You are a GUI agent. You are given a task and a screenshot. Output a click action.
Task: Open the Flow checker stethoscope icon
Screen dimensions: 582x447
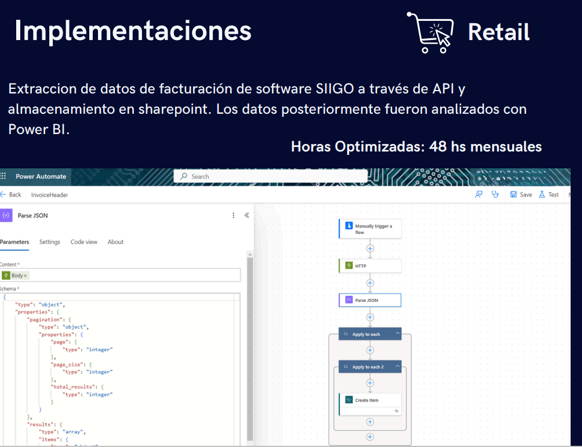coord(495,194)
